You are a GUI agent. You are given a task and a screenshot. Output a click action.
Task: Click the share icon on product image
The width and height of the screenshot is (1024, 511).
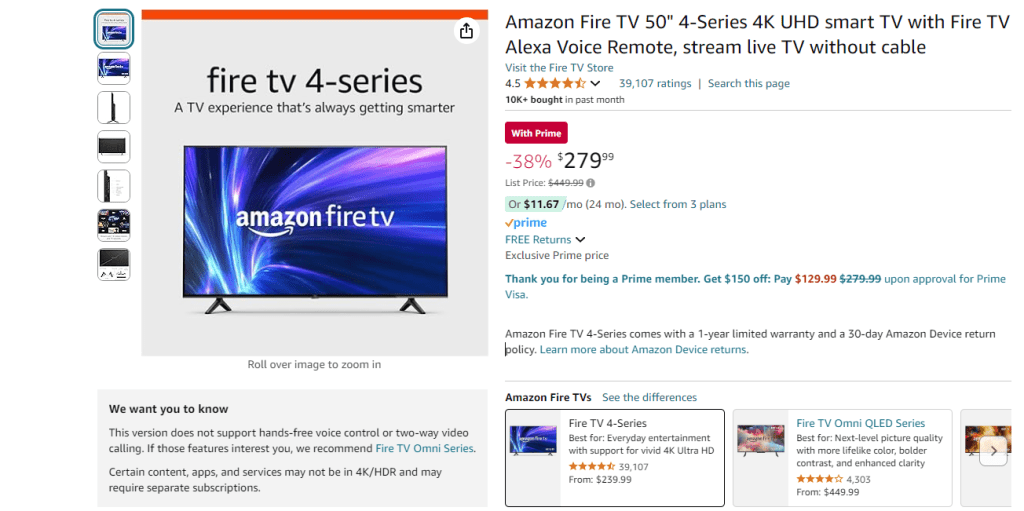466,31
